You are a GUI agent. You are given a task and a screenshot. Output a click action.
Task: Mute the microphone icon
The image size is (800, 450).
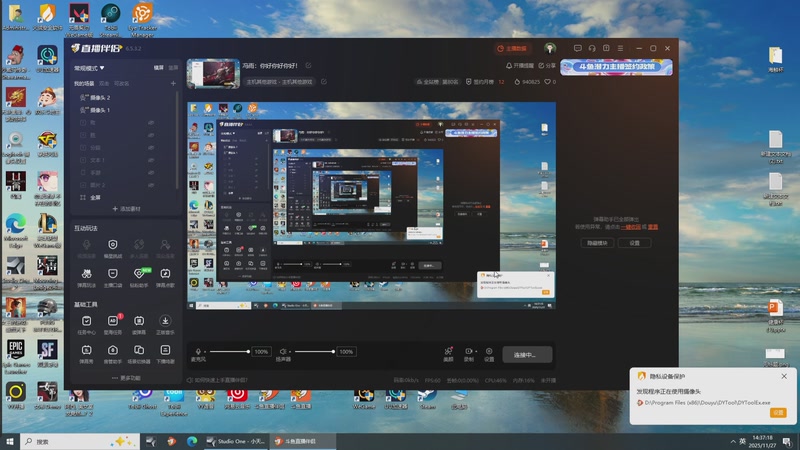pyautogui.click(x=198, y=352)
